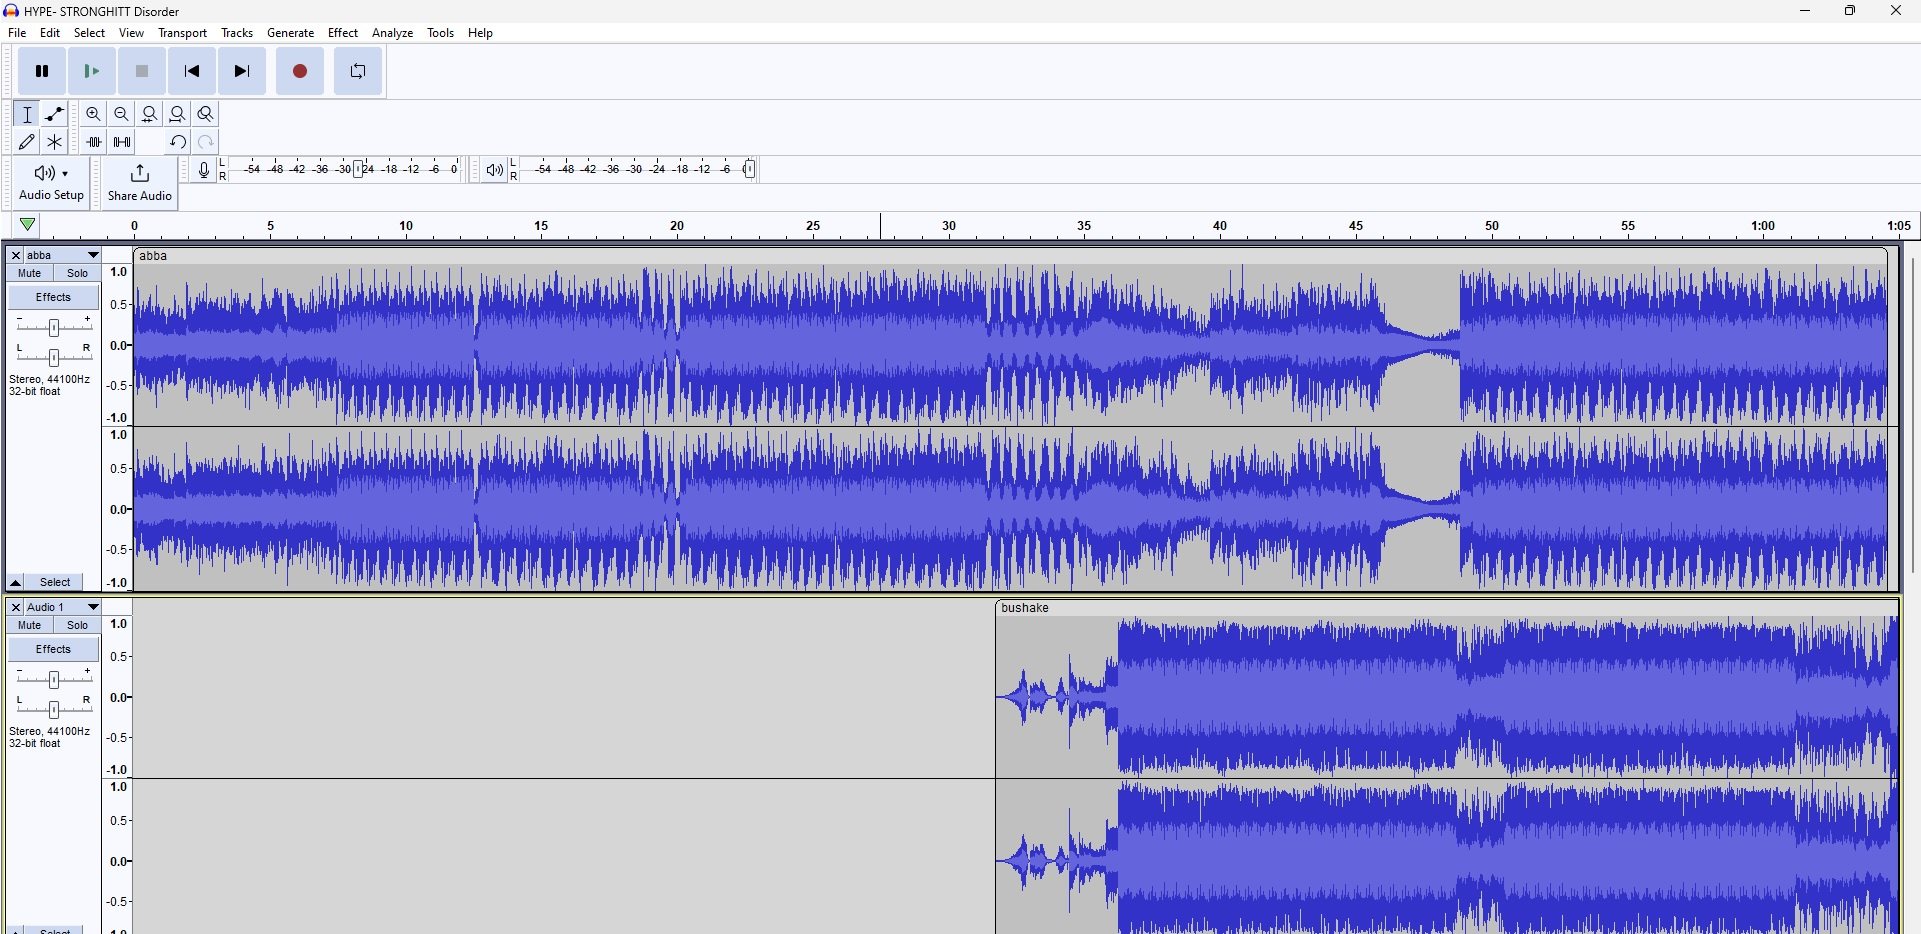Select the Draw (pencil) tool
Viewport: 1921px width, 934px height.
click(x=27, y=142)
